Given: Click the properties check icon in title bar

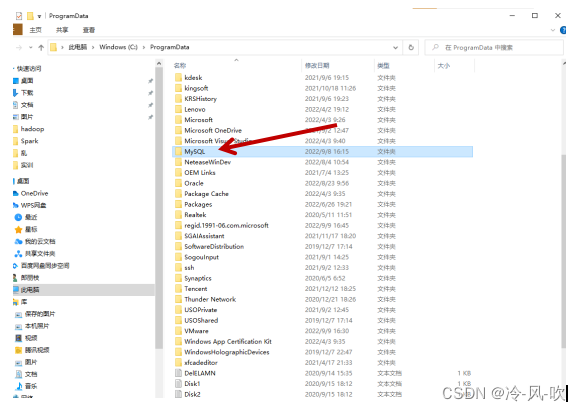Looking at the screenshot, I should click(19, 16).
